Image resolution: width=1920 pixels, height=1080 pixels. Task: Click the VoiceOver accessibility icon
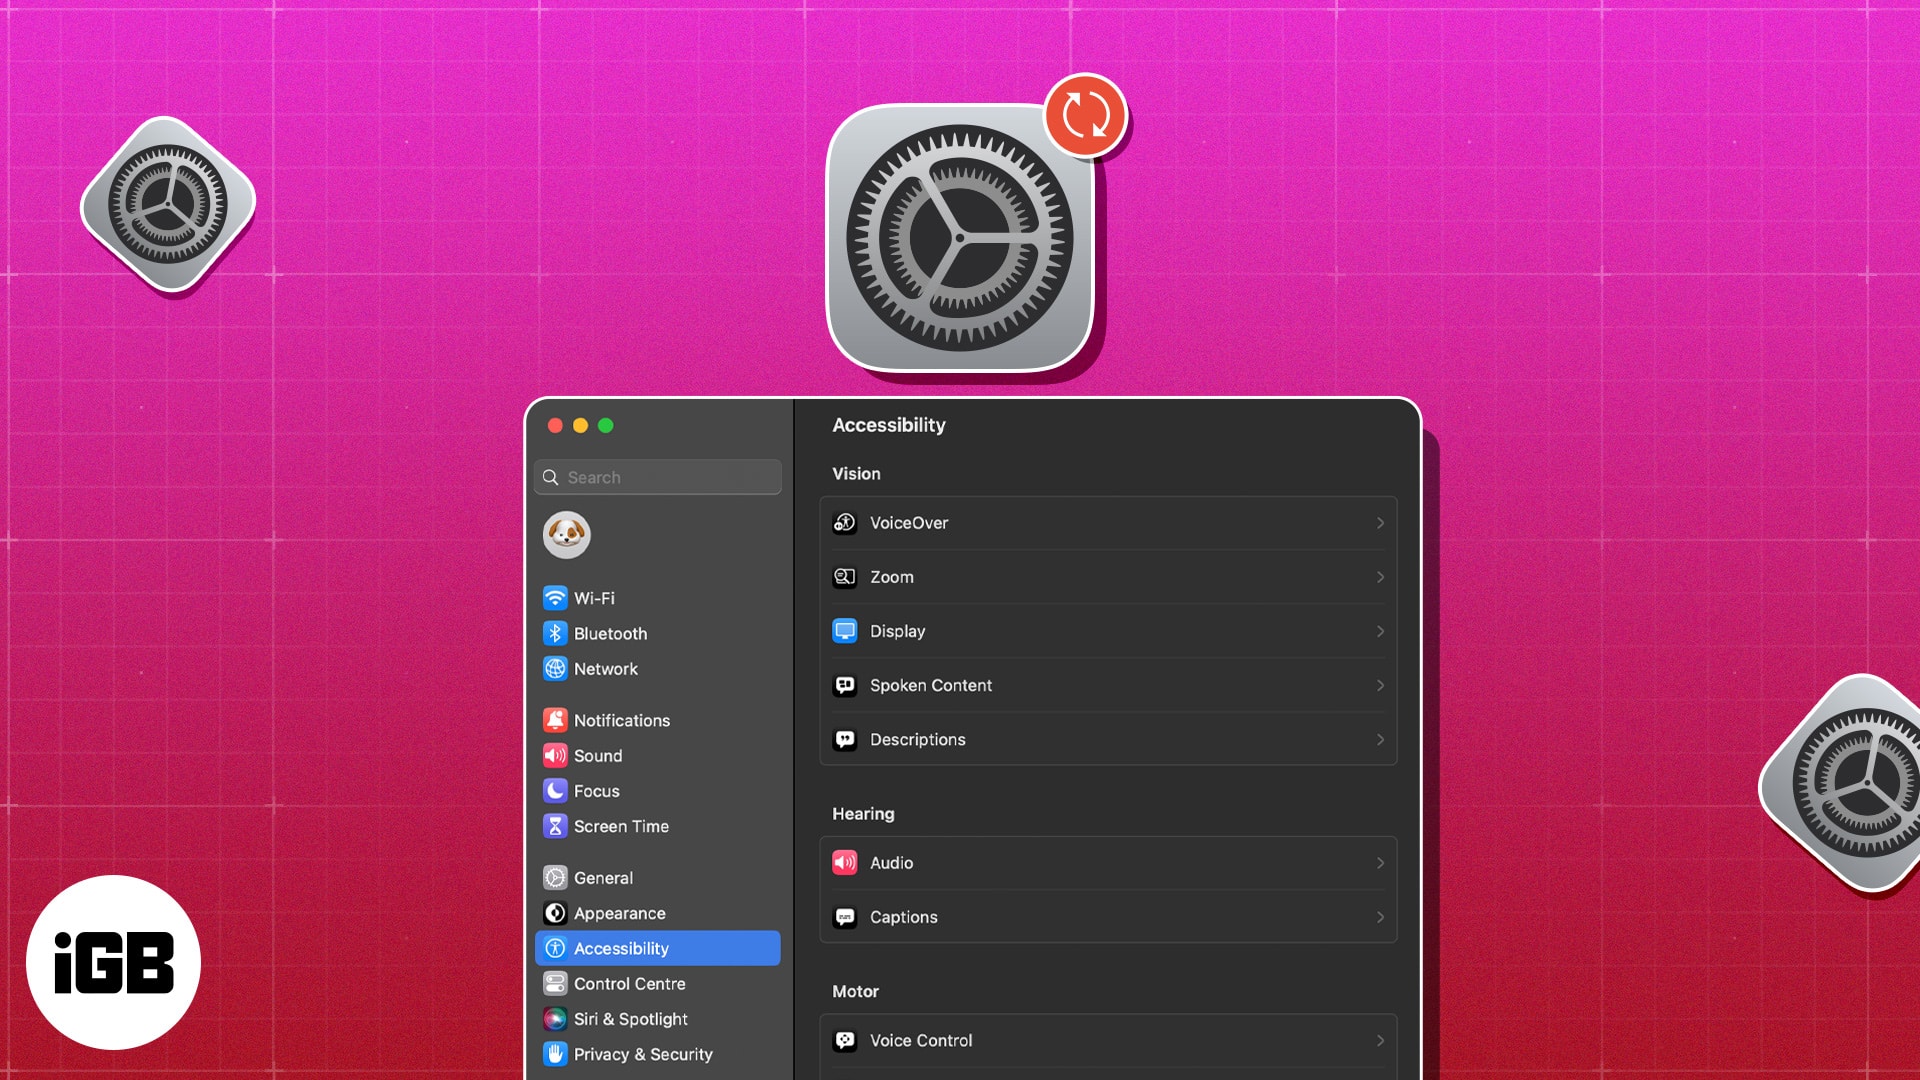844,522
